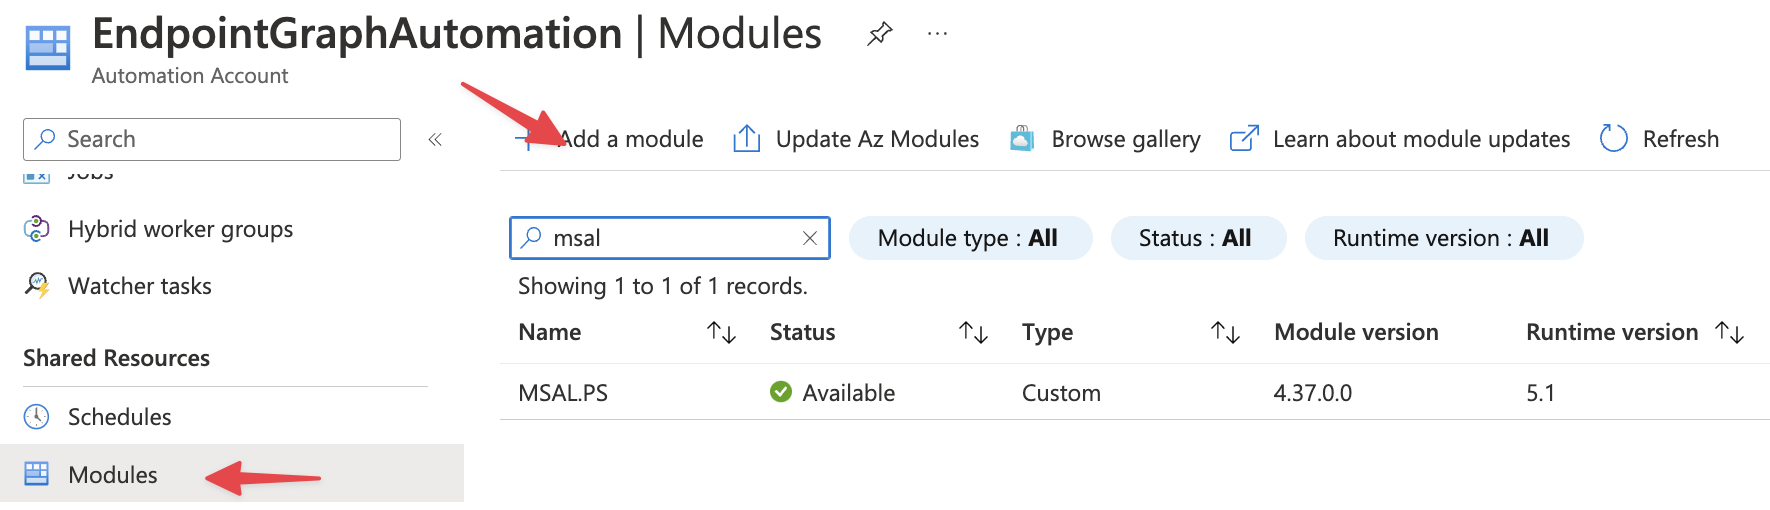Click the sidebar Search field
1770x510 pixels.
(212, 140)
